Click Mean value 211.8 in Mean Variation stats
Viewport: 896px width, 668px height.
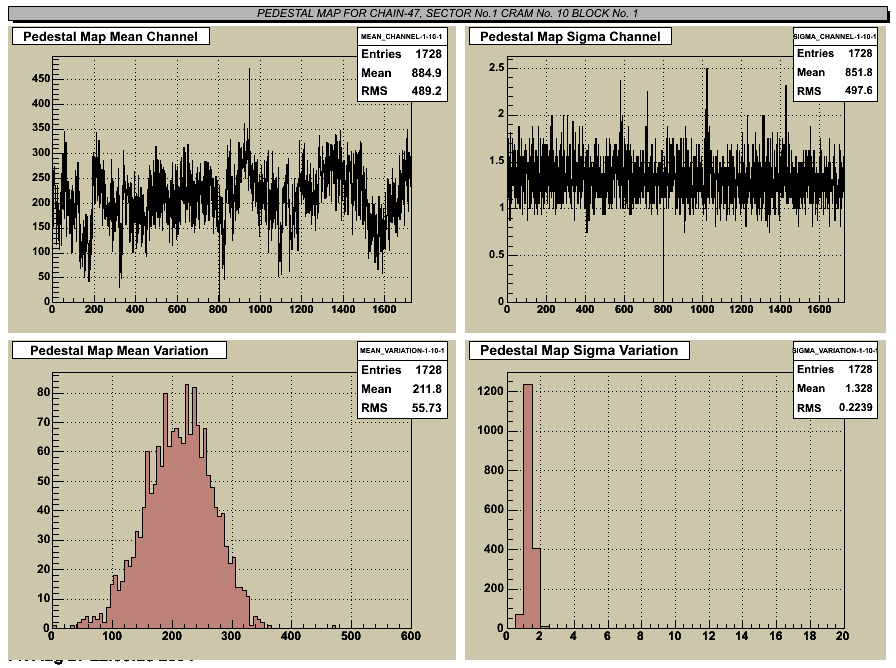427,389
